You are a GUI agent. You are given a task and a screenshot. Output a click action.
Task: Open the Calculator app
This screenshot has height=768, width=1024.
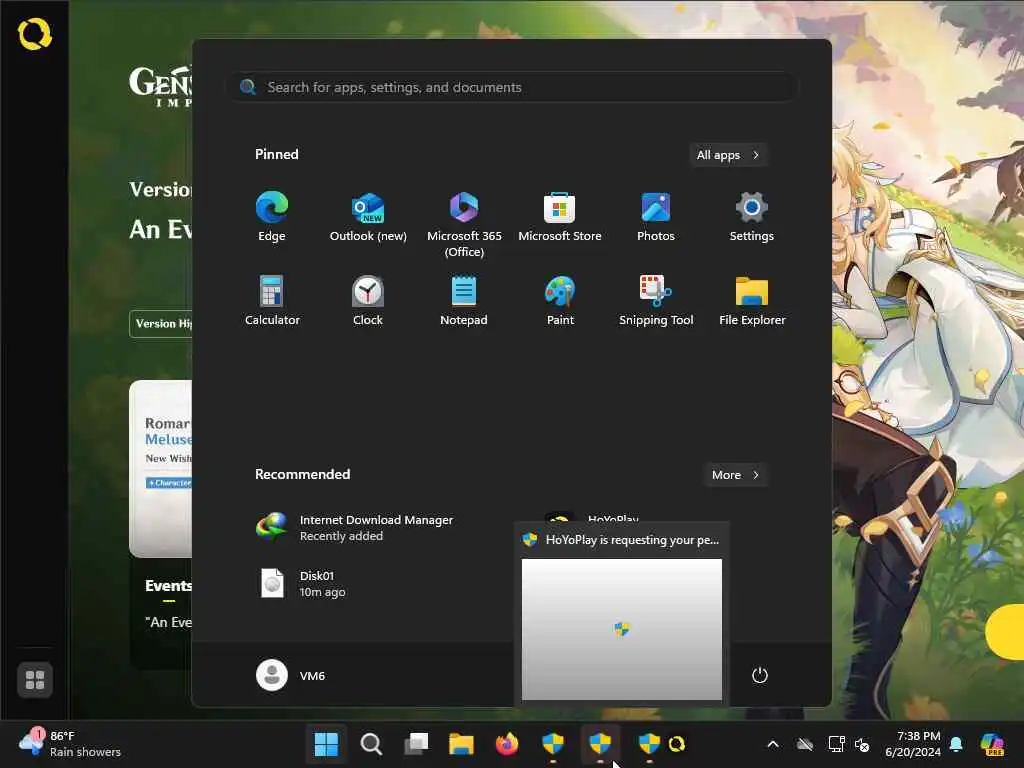(272, 301)
